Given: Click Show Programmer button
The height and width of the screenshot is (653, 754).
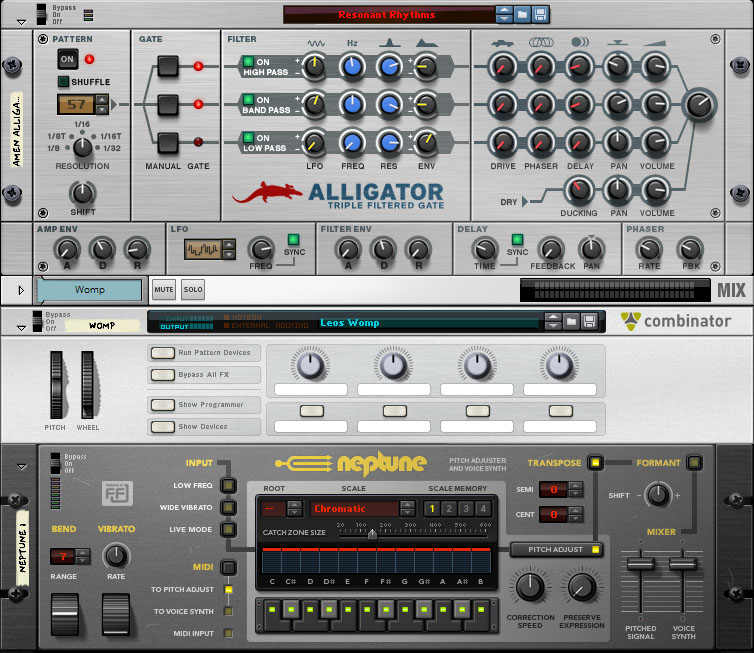Looking at the screenshot, I should 163,405.
